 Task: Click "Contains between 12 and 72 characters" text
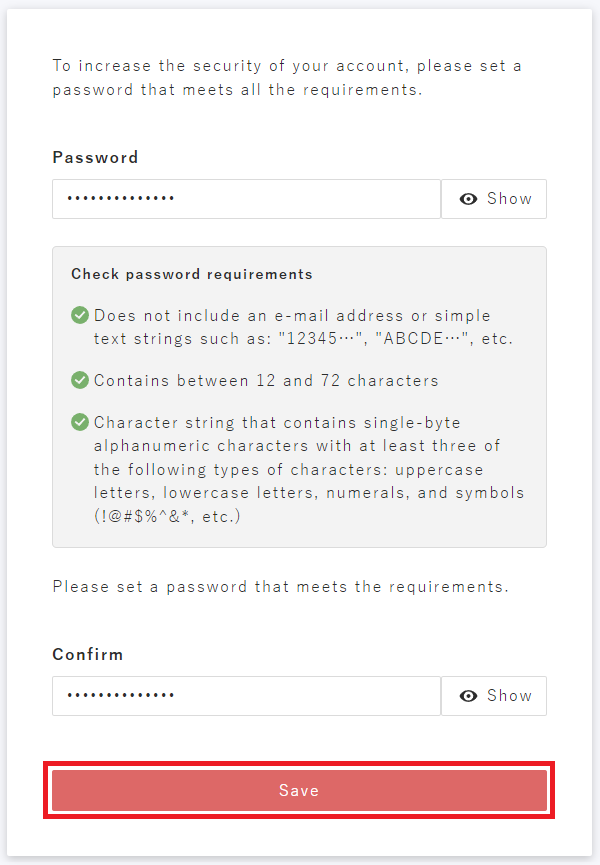tap(266, 380)
